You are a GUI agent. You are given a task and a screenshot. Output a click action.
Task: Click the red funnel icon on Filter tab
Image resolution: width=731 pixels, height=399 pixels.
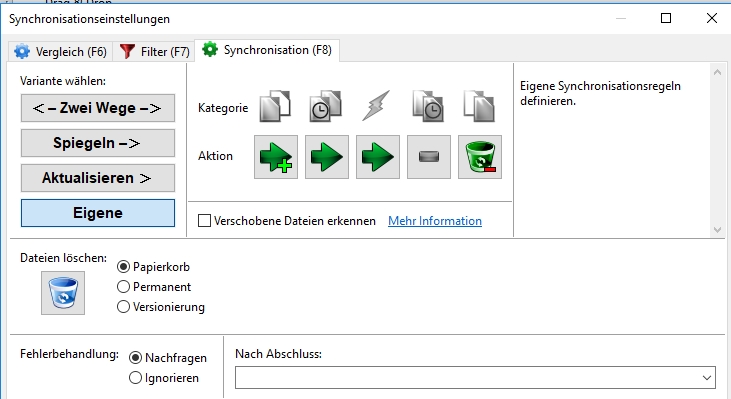click(127, 51)
